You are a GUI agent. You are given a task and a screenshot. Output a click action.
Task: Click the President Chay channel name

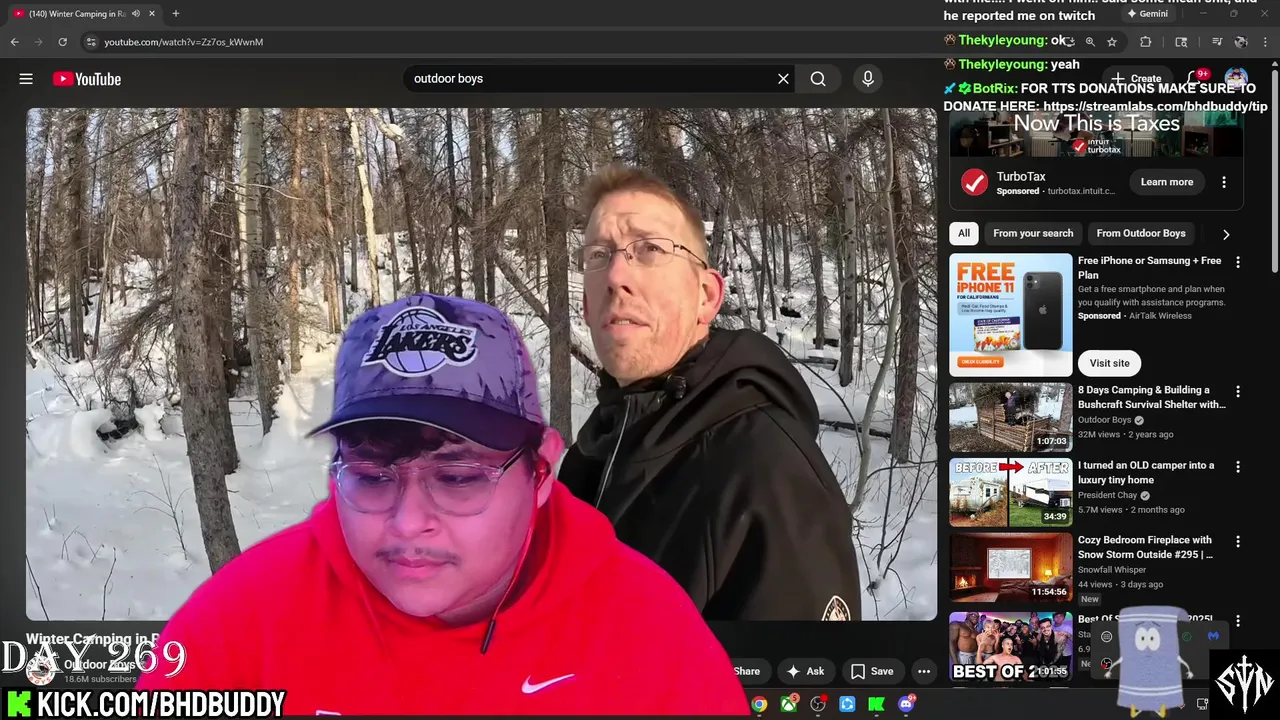pyautogui.click(x=1108, y=495)
